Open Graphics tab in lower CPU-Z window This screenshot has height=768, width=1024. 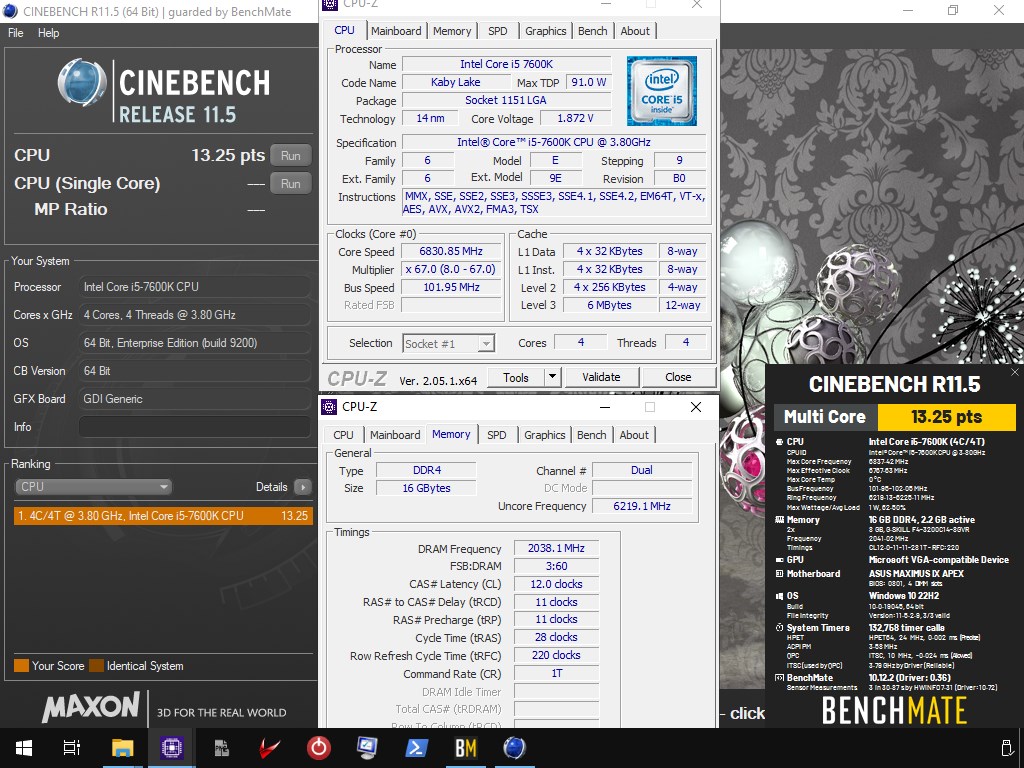click(x=545, y=435)
